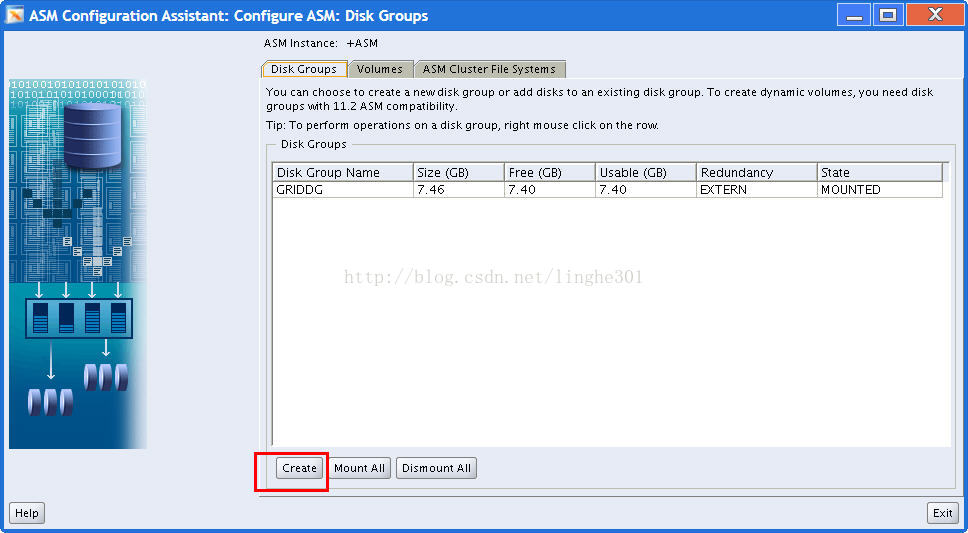The width and height of the screenshot is (968, 533).
Task: Click the ASM Configuration Assistant title bar icon
Action: (14, 15)
